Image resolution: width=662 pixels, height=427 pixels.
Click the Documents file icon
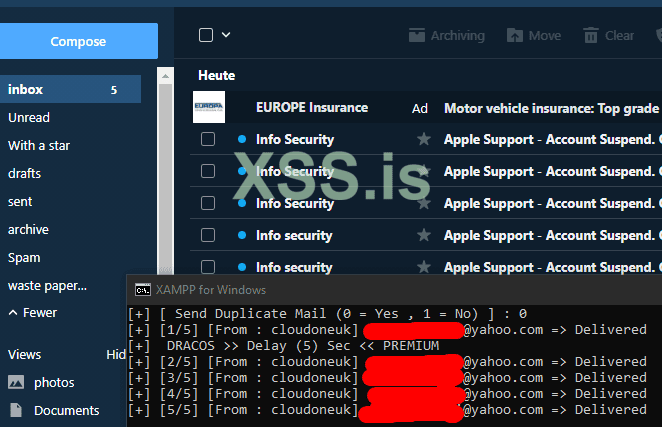tap(16, 410)
